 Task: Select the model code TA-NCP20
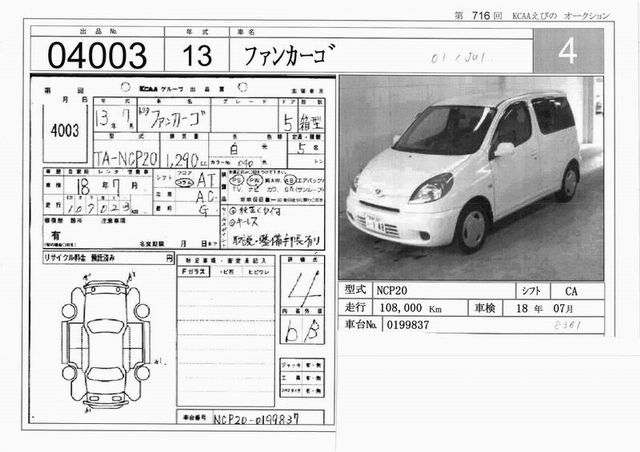point(125,159)
